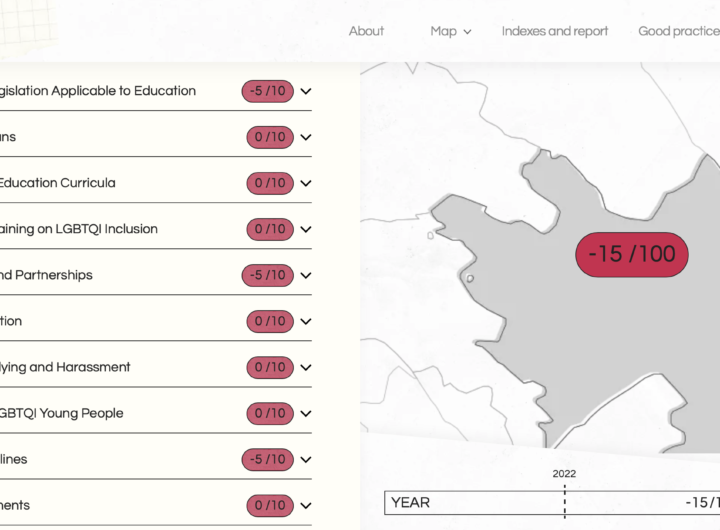Screen dimensions: 720x530
Task: Open the Map dropdown menu
Action: [x=450, y=31]
